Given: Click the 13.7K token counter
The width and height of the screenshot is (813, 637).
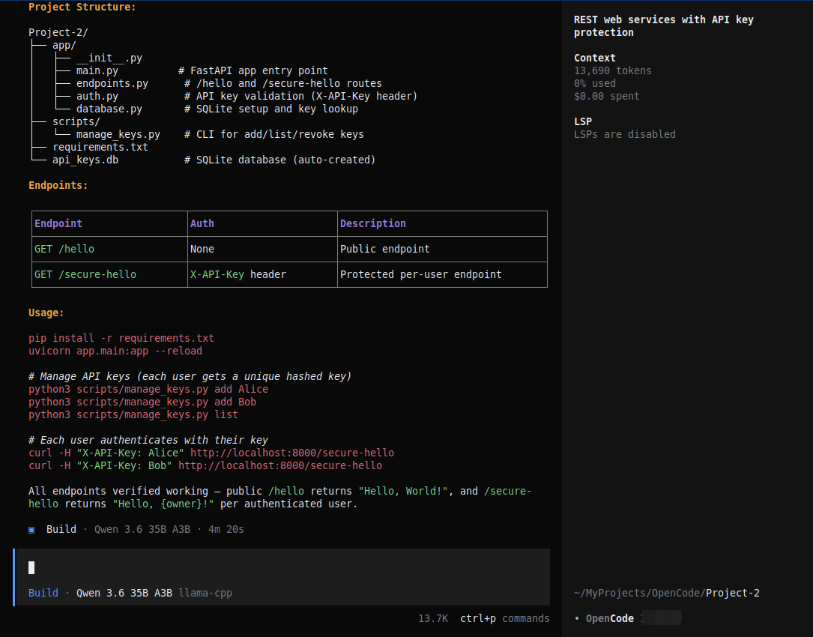Looking at the screenshot, I should (433, 618).
